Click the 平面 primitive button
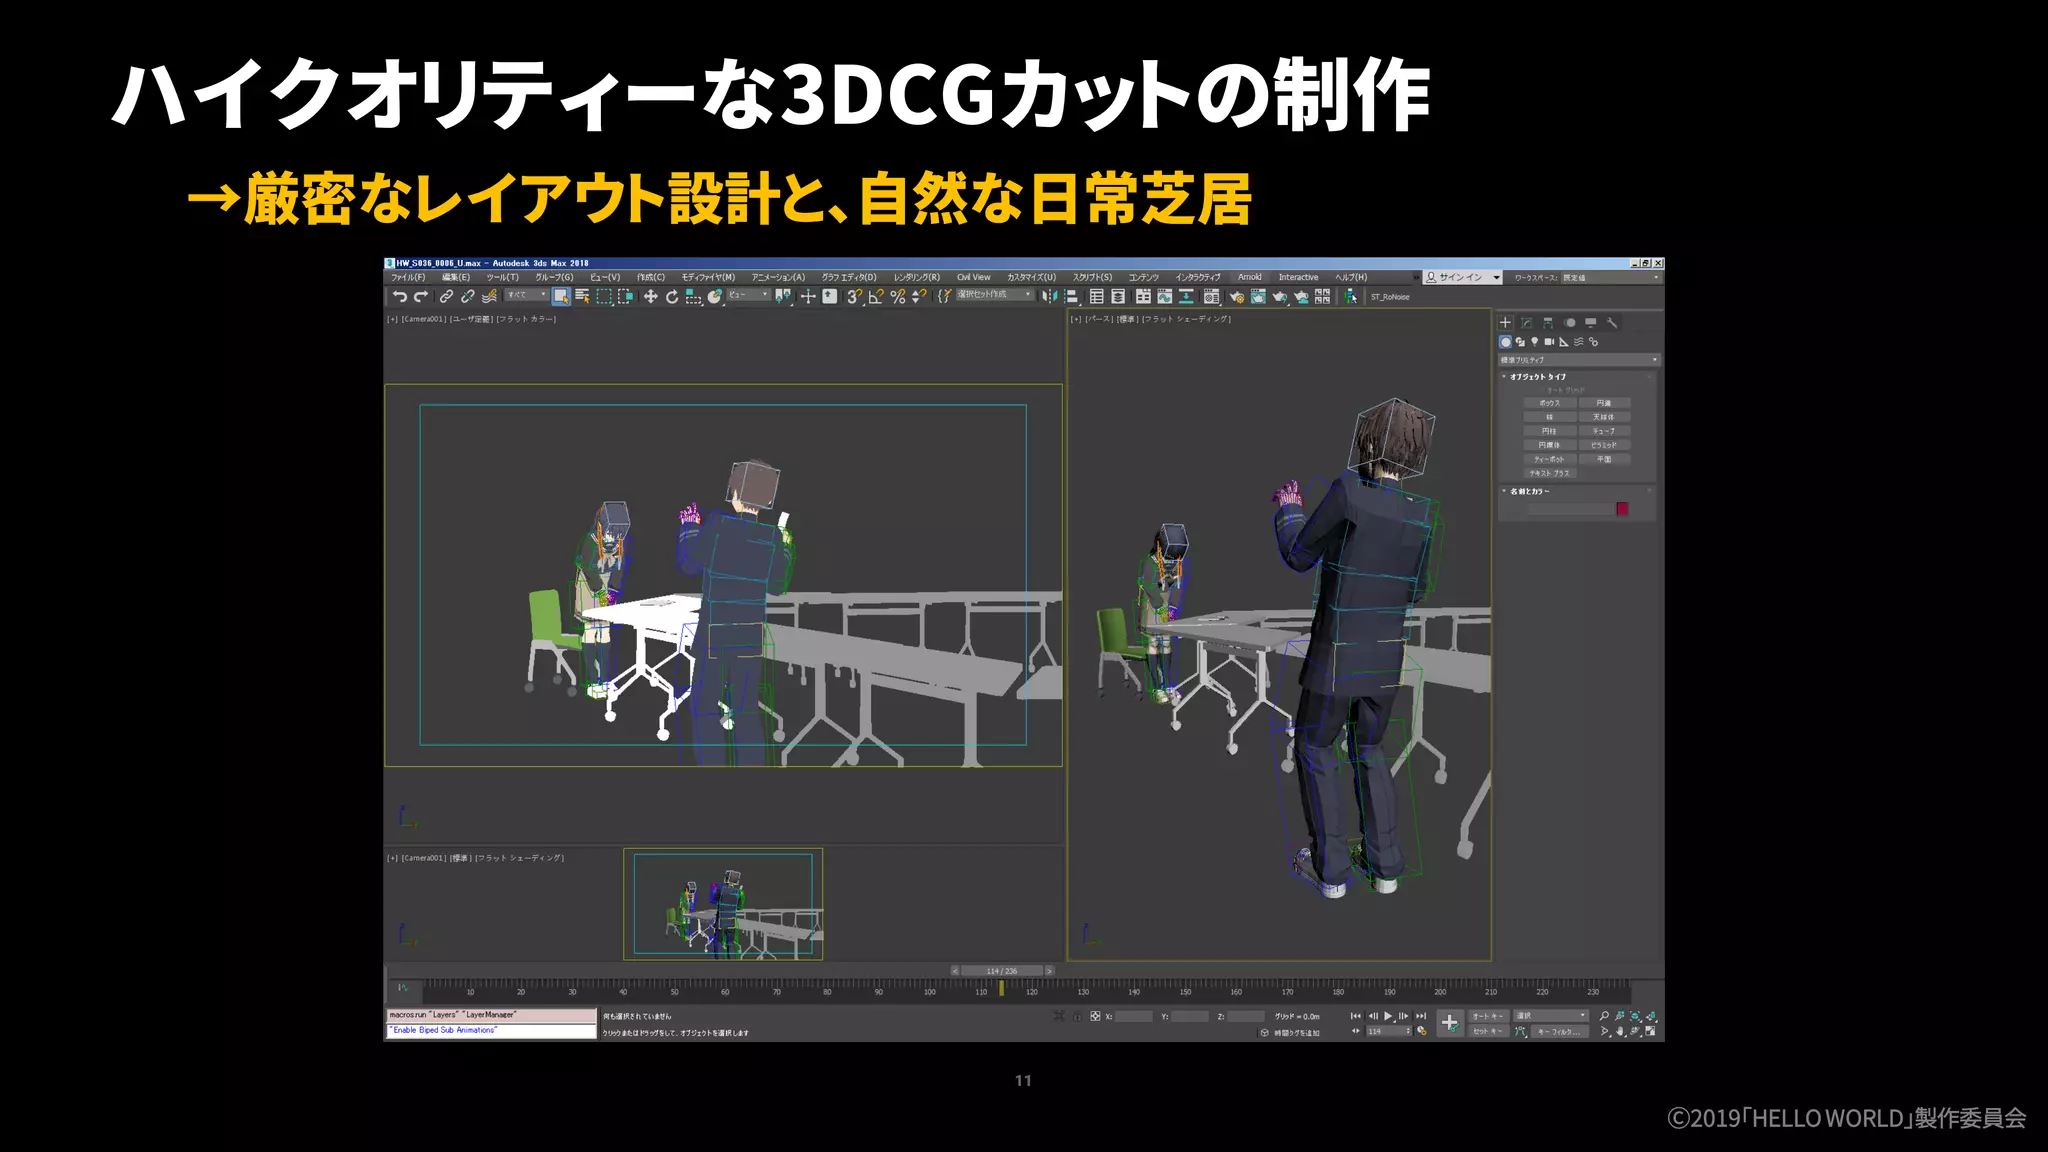Screen dimensions: 2048x1152 [x=1604, y=459]
